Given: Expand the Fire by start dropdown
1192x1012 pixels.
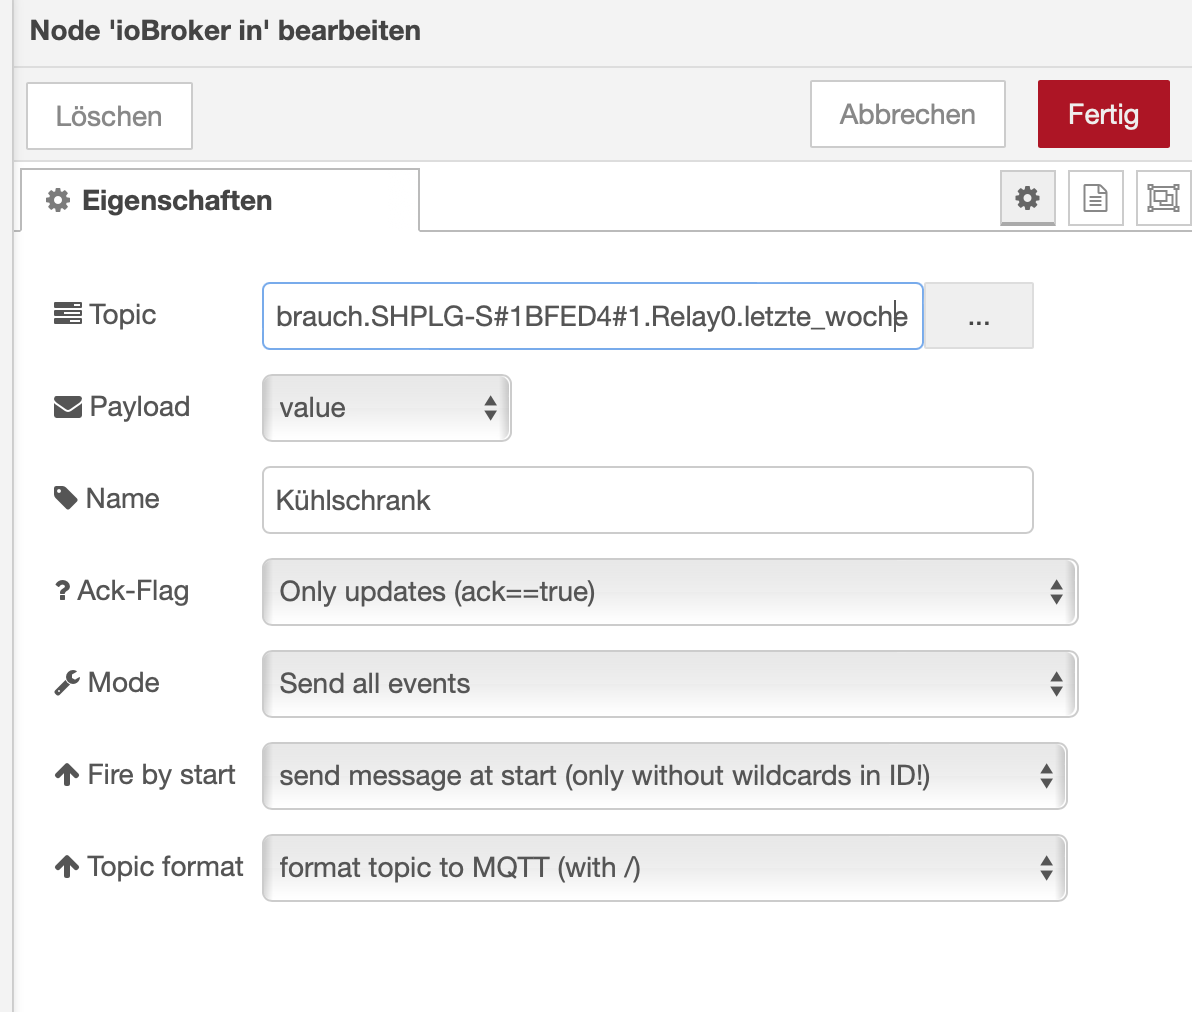Looking at the screenshot, I should tap(664, 776).
